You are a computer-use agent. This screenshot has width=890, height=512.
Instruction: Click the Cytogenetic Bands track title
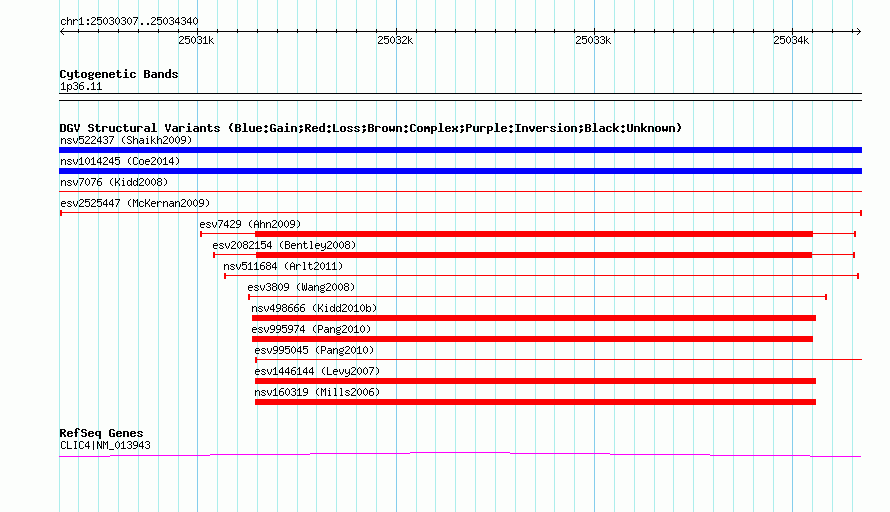tap(119, 74)
